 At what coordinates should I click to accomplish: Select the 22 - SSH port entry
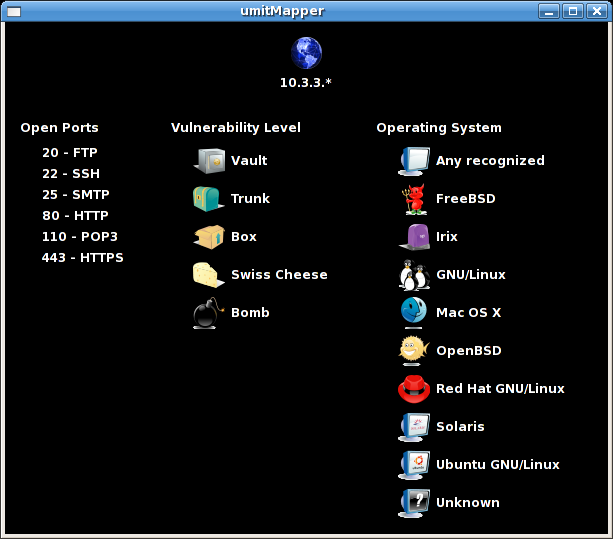71,174
